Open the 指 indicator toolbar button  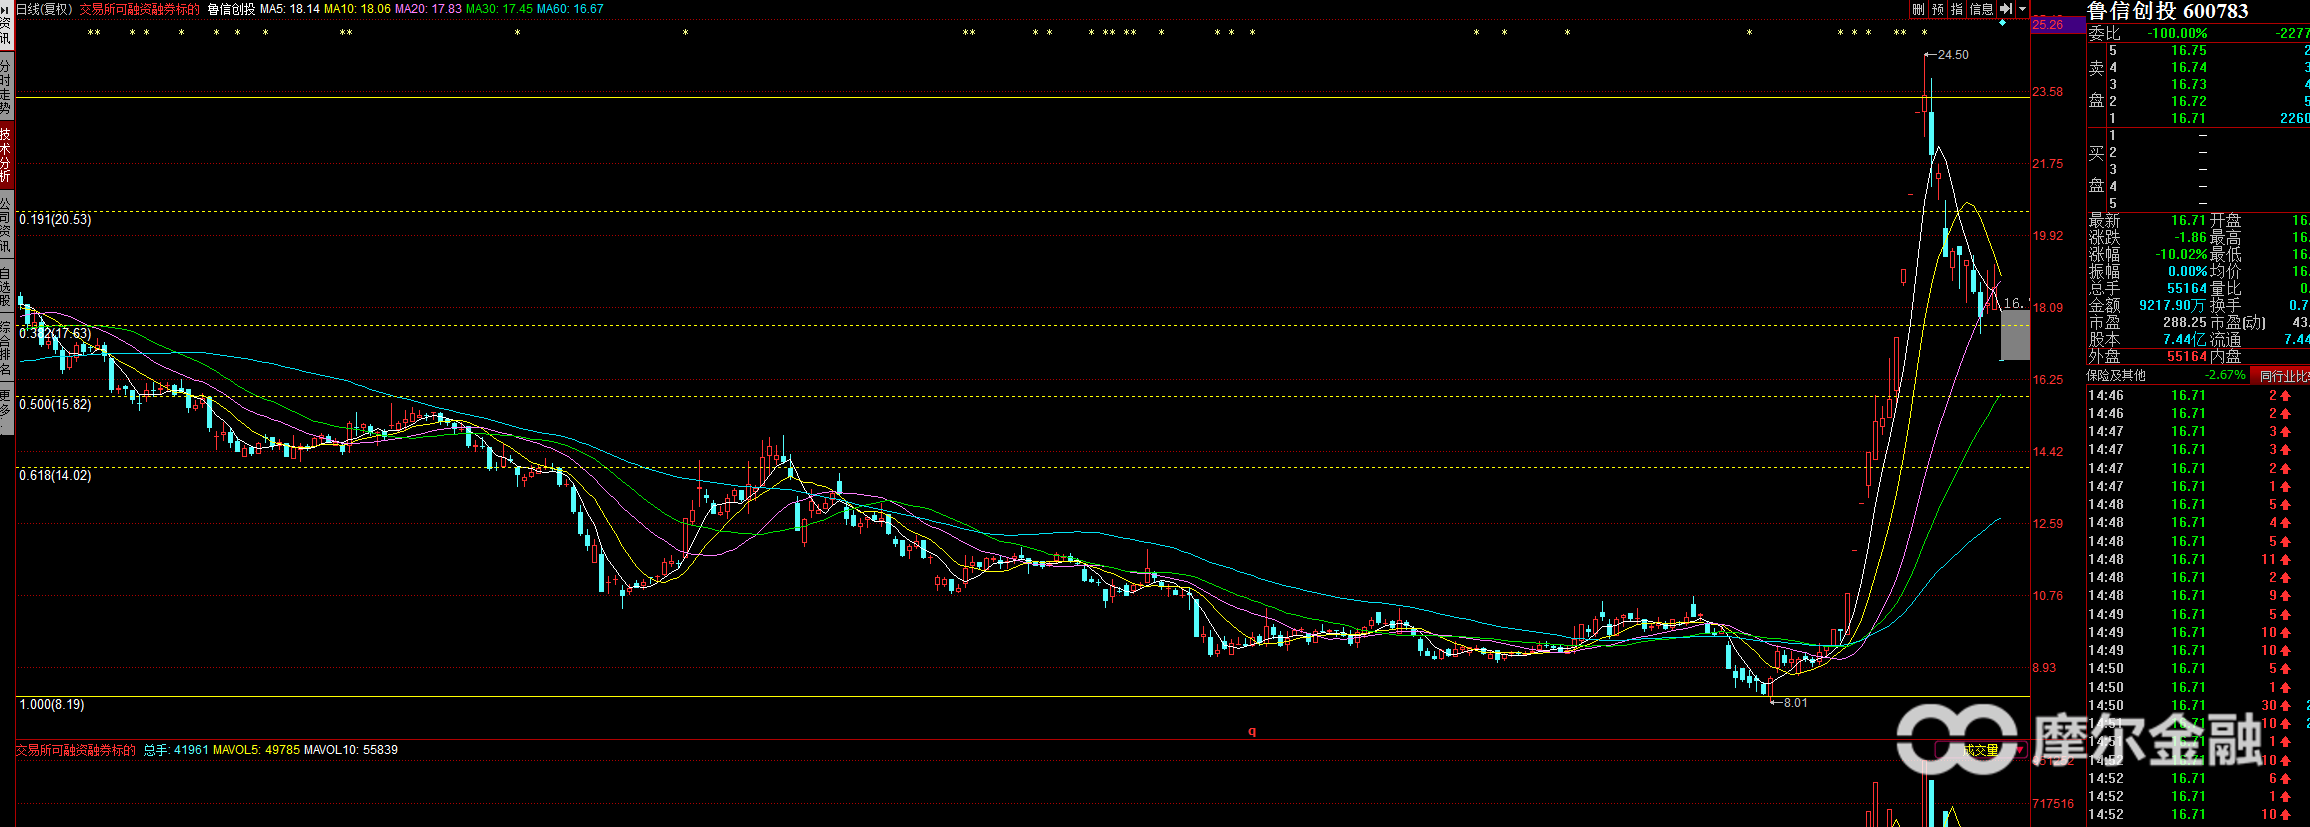pyautogui.click(x=1957, y=9)
